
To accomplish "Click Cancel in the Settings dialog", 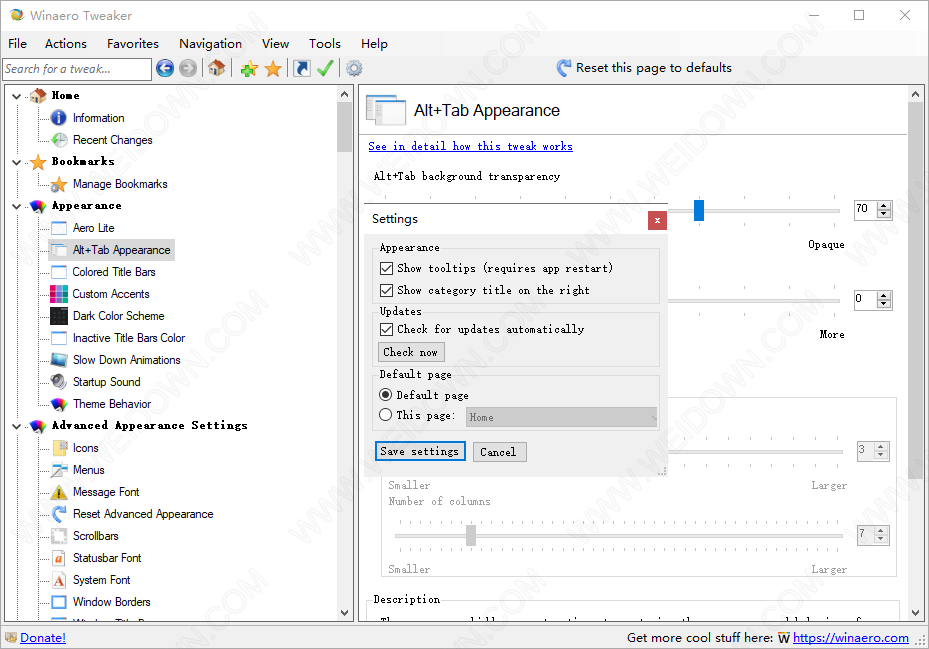I will [x=499, y=452].
